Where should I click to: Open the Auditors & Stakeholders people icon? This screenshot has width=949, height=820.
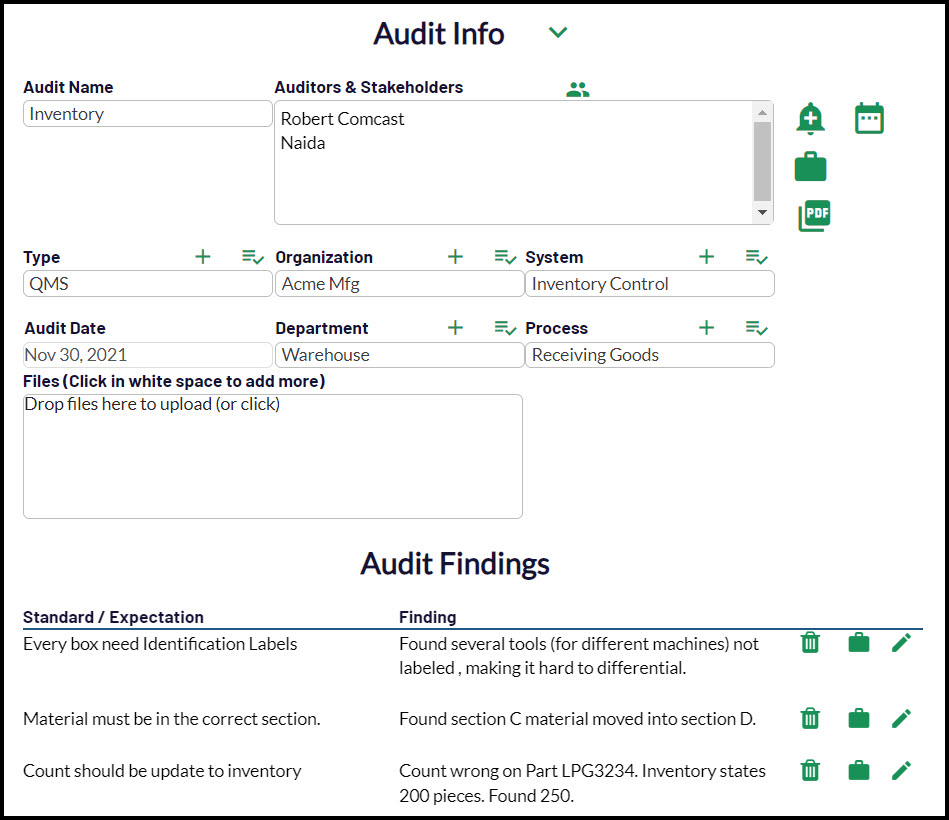point(577,90)
